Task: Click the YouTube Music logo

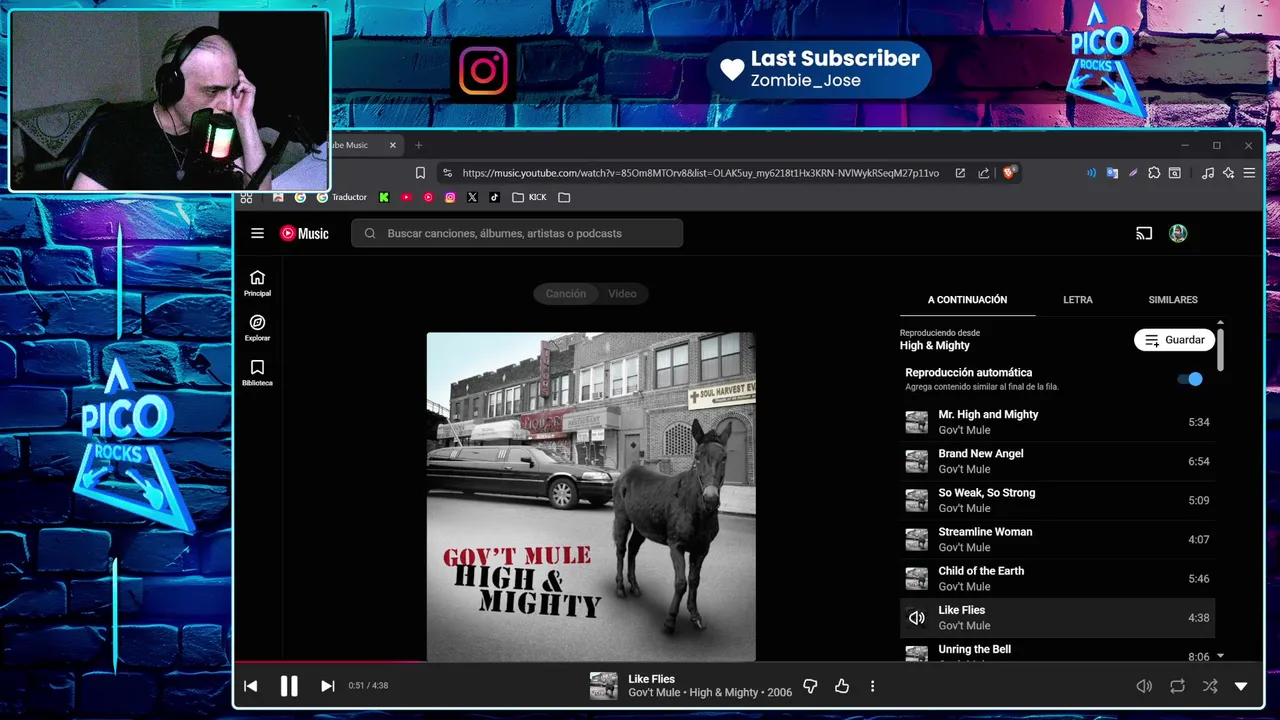Action: tap(304, 233)
